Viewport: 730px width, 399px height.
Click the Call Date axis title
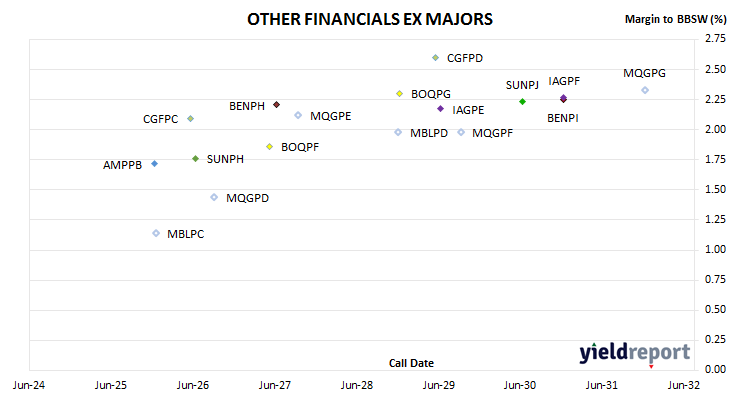tap(412, 363)
